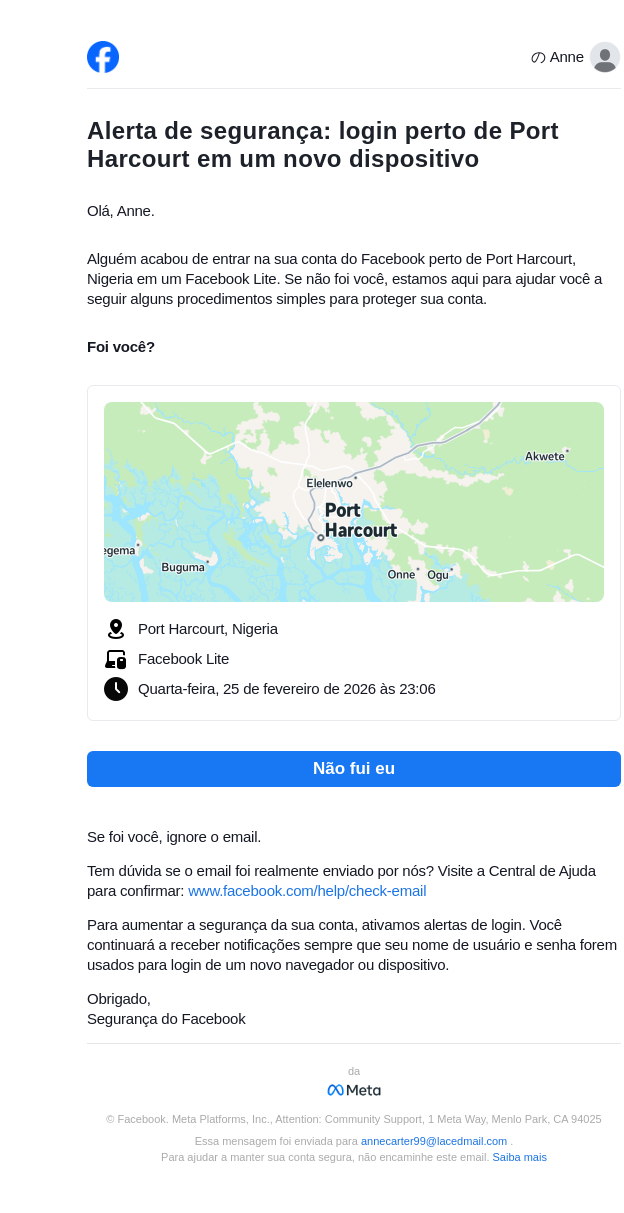This screenshot has height=1213, width=624.
Task: Click the Meta logo in footer
Action: [354, 1090]
